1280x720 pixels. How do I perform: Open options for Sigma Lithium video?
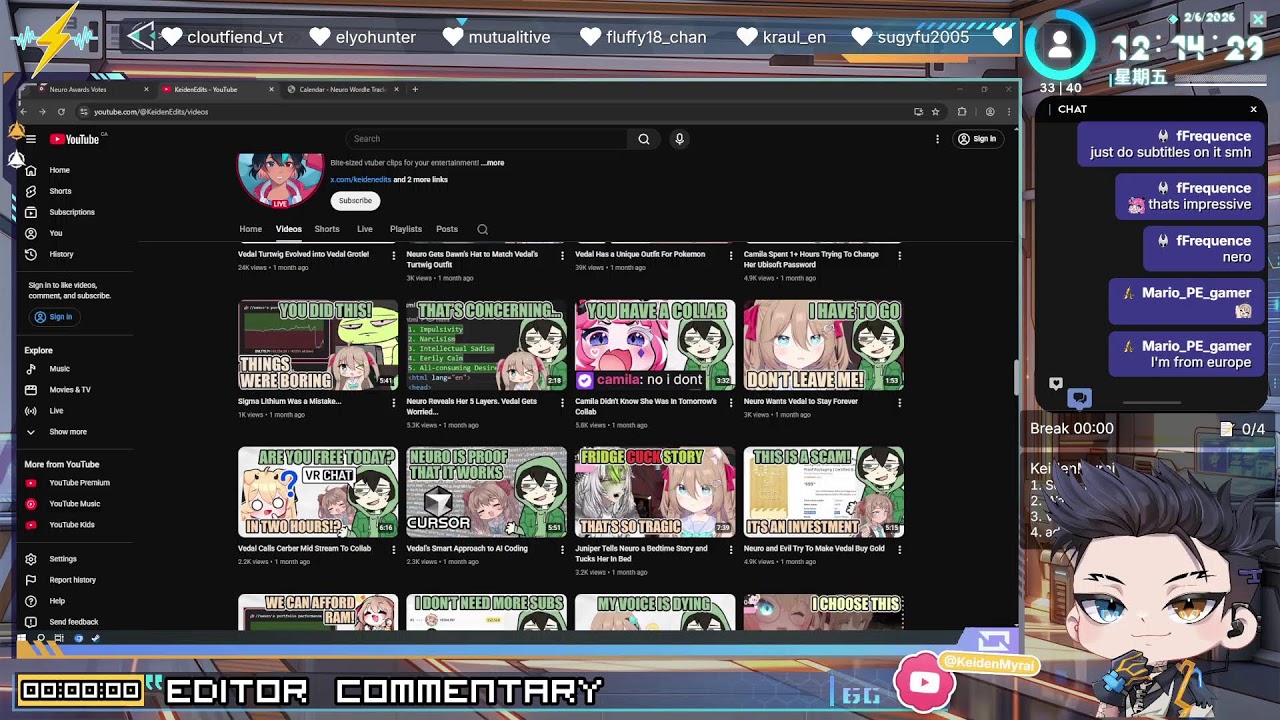pos(393,403)
